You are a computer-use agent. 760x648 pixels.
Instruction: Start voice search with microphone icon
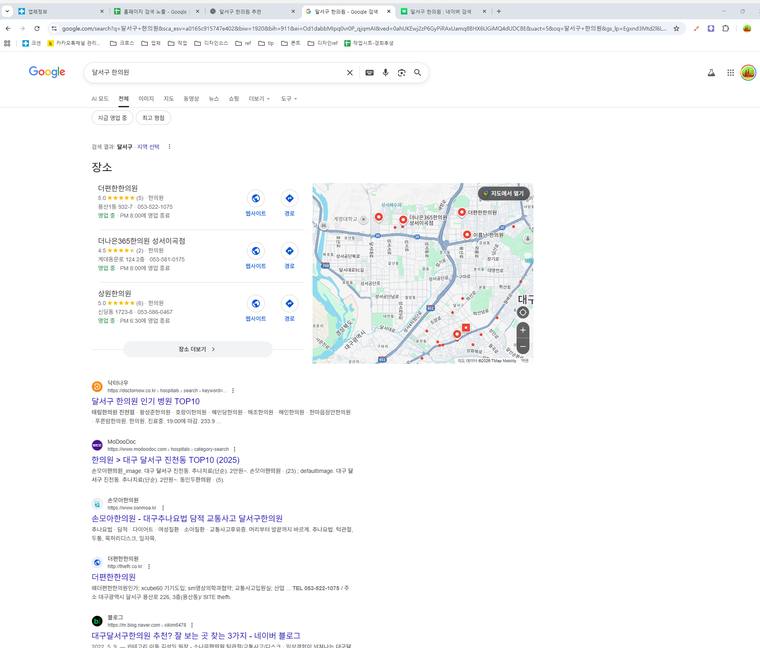pos(385,73)
